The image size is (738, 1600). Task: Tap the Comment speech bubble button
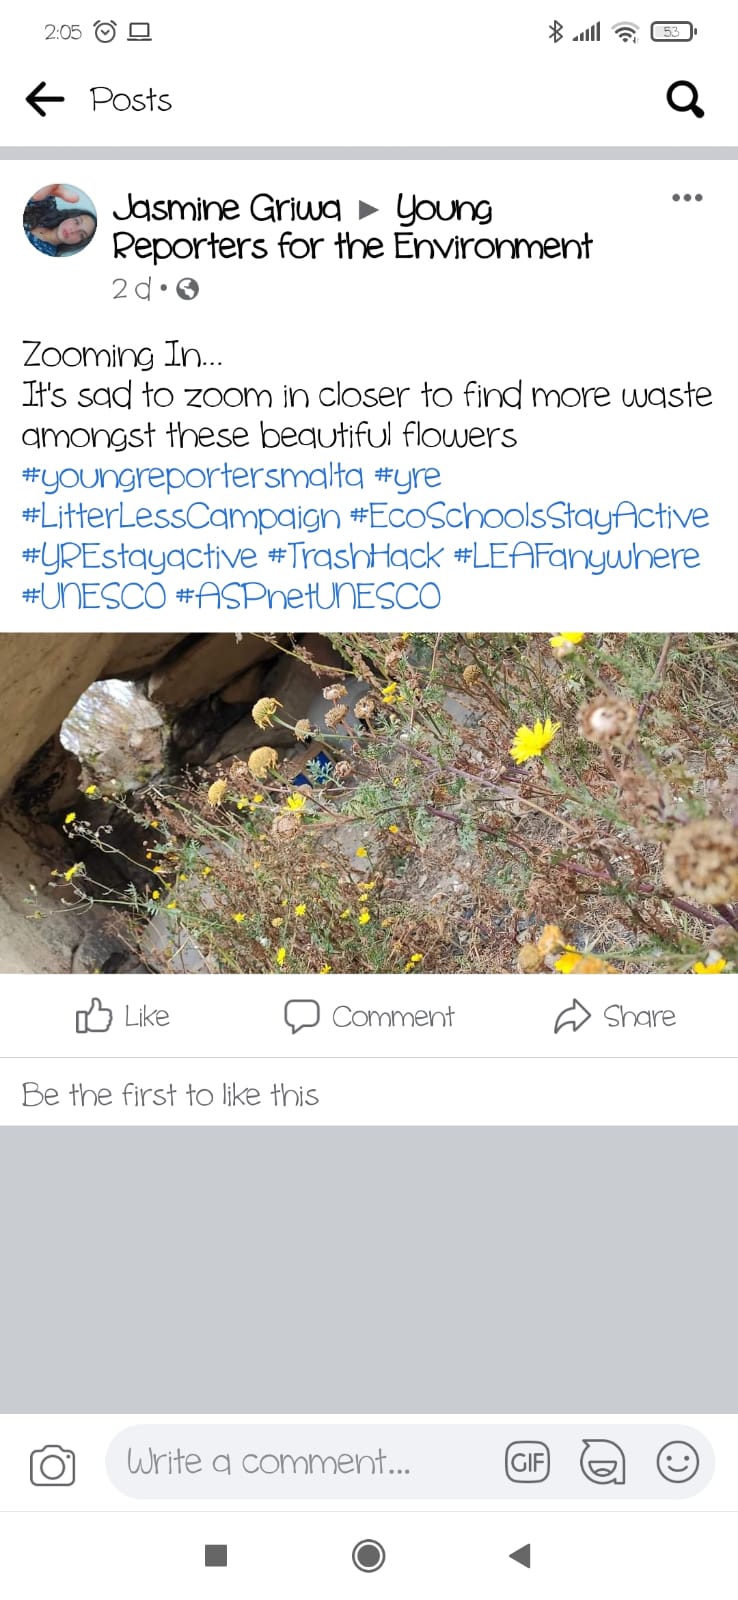[x=369, y=1016]
